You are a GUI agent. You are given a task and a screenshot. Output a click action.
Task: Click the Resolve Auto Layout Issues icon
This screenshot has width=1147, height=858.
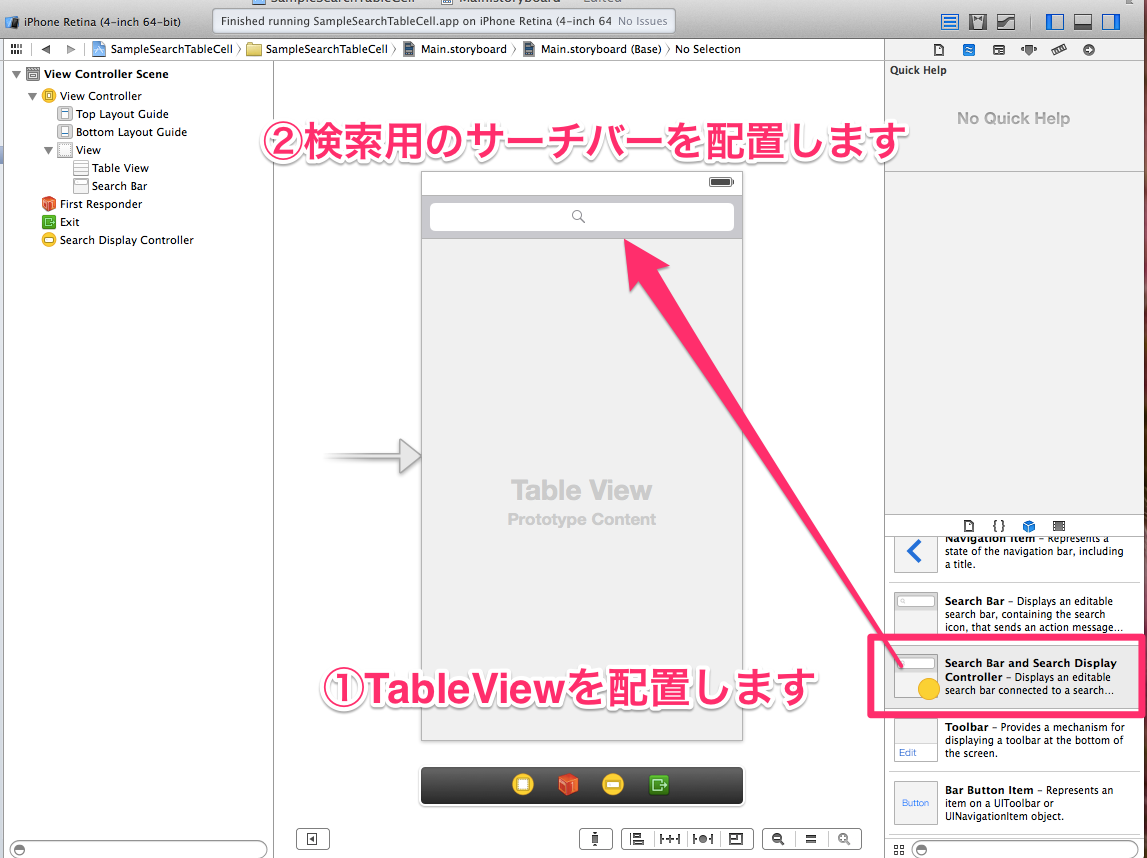pos(703,839)
